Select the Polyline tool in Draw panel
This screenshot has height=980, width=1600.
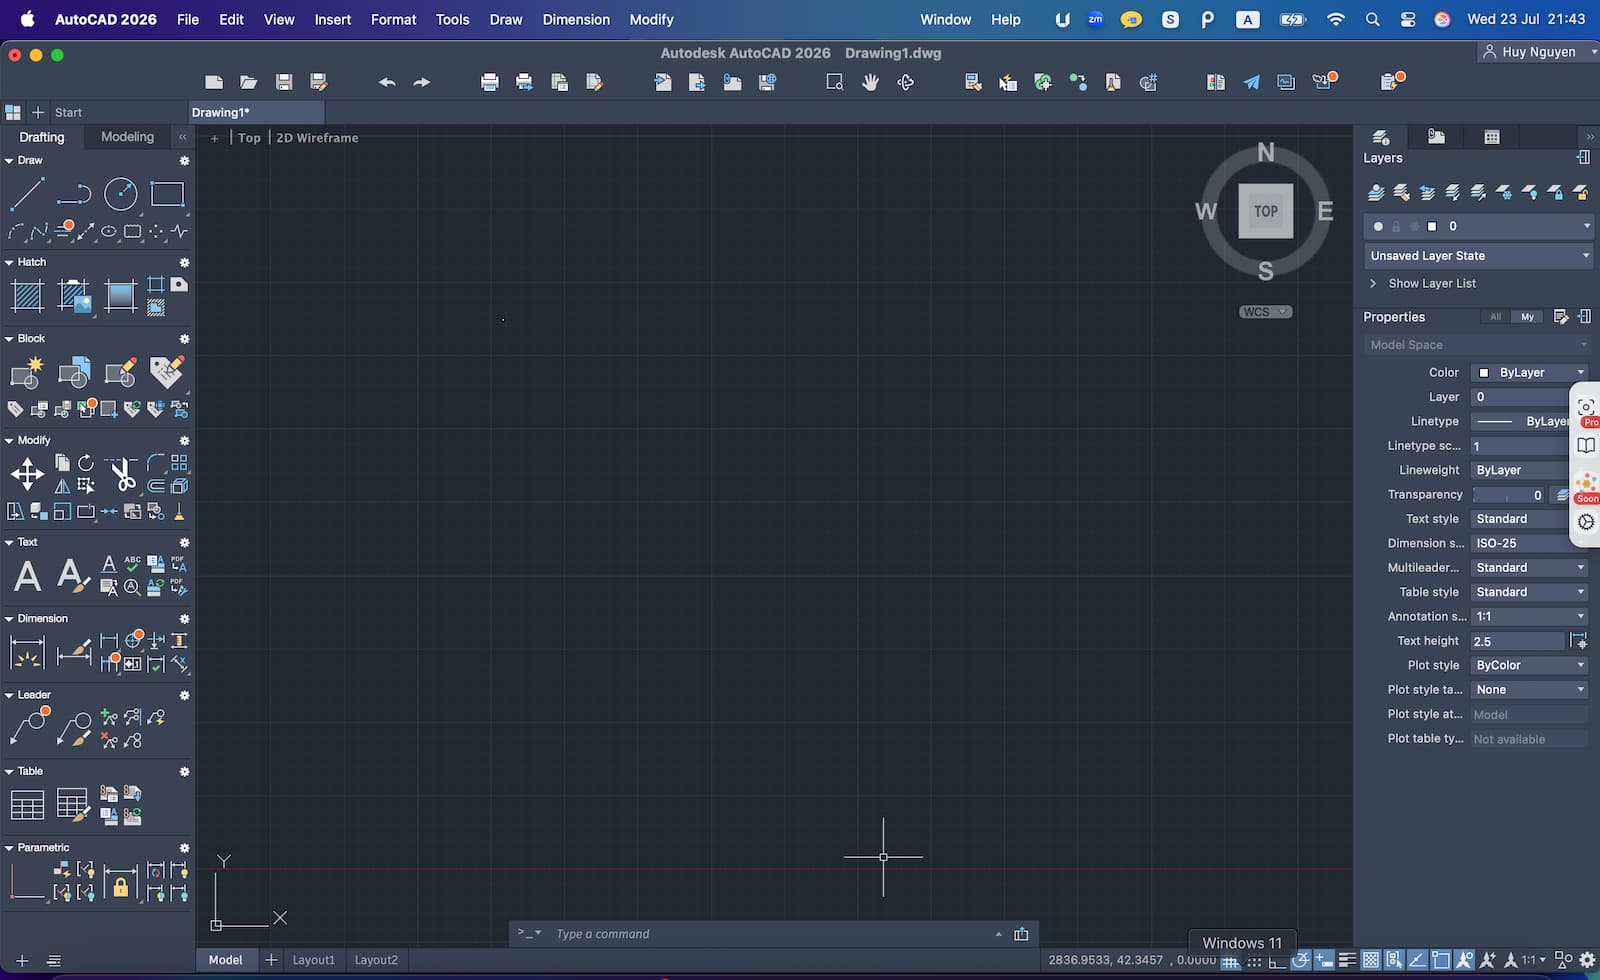(74, 194)
